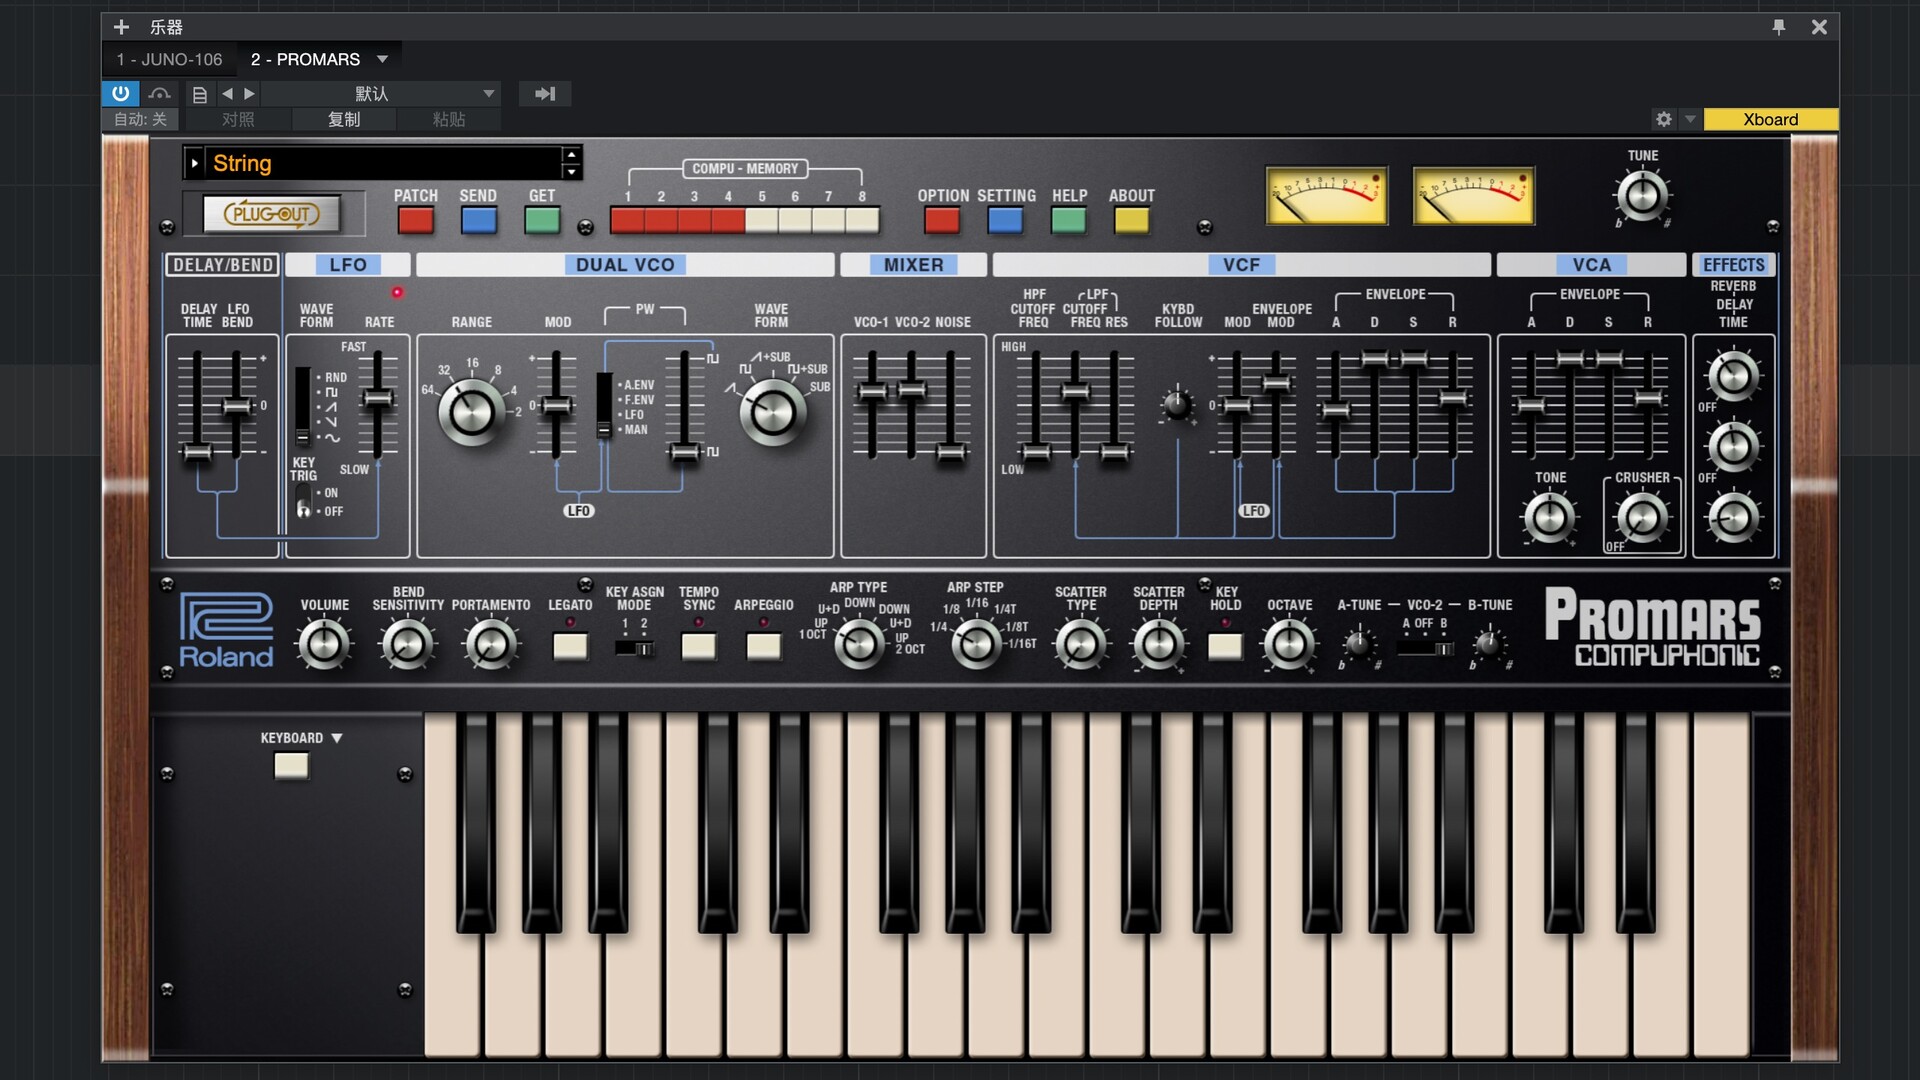Click the BEND SENSITIVITY knob
This screenshot has width=1920, height=1080.
[407, 644]
